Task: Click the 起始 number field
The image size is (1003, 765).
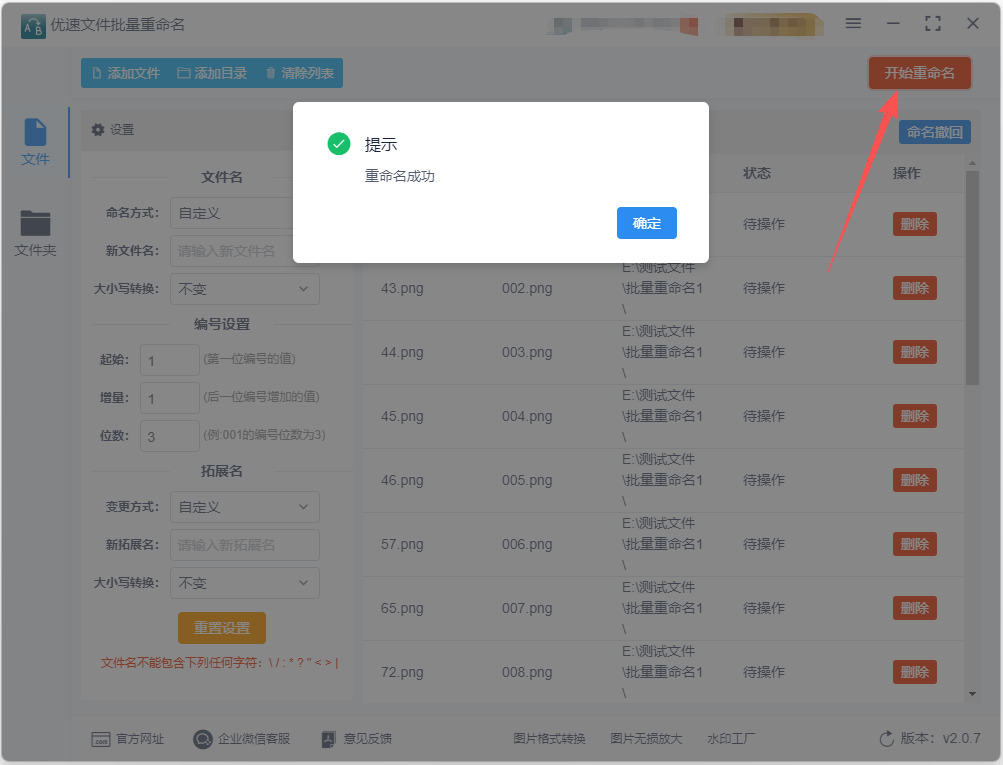Action: [x=170, y=360]
